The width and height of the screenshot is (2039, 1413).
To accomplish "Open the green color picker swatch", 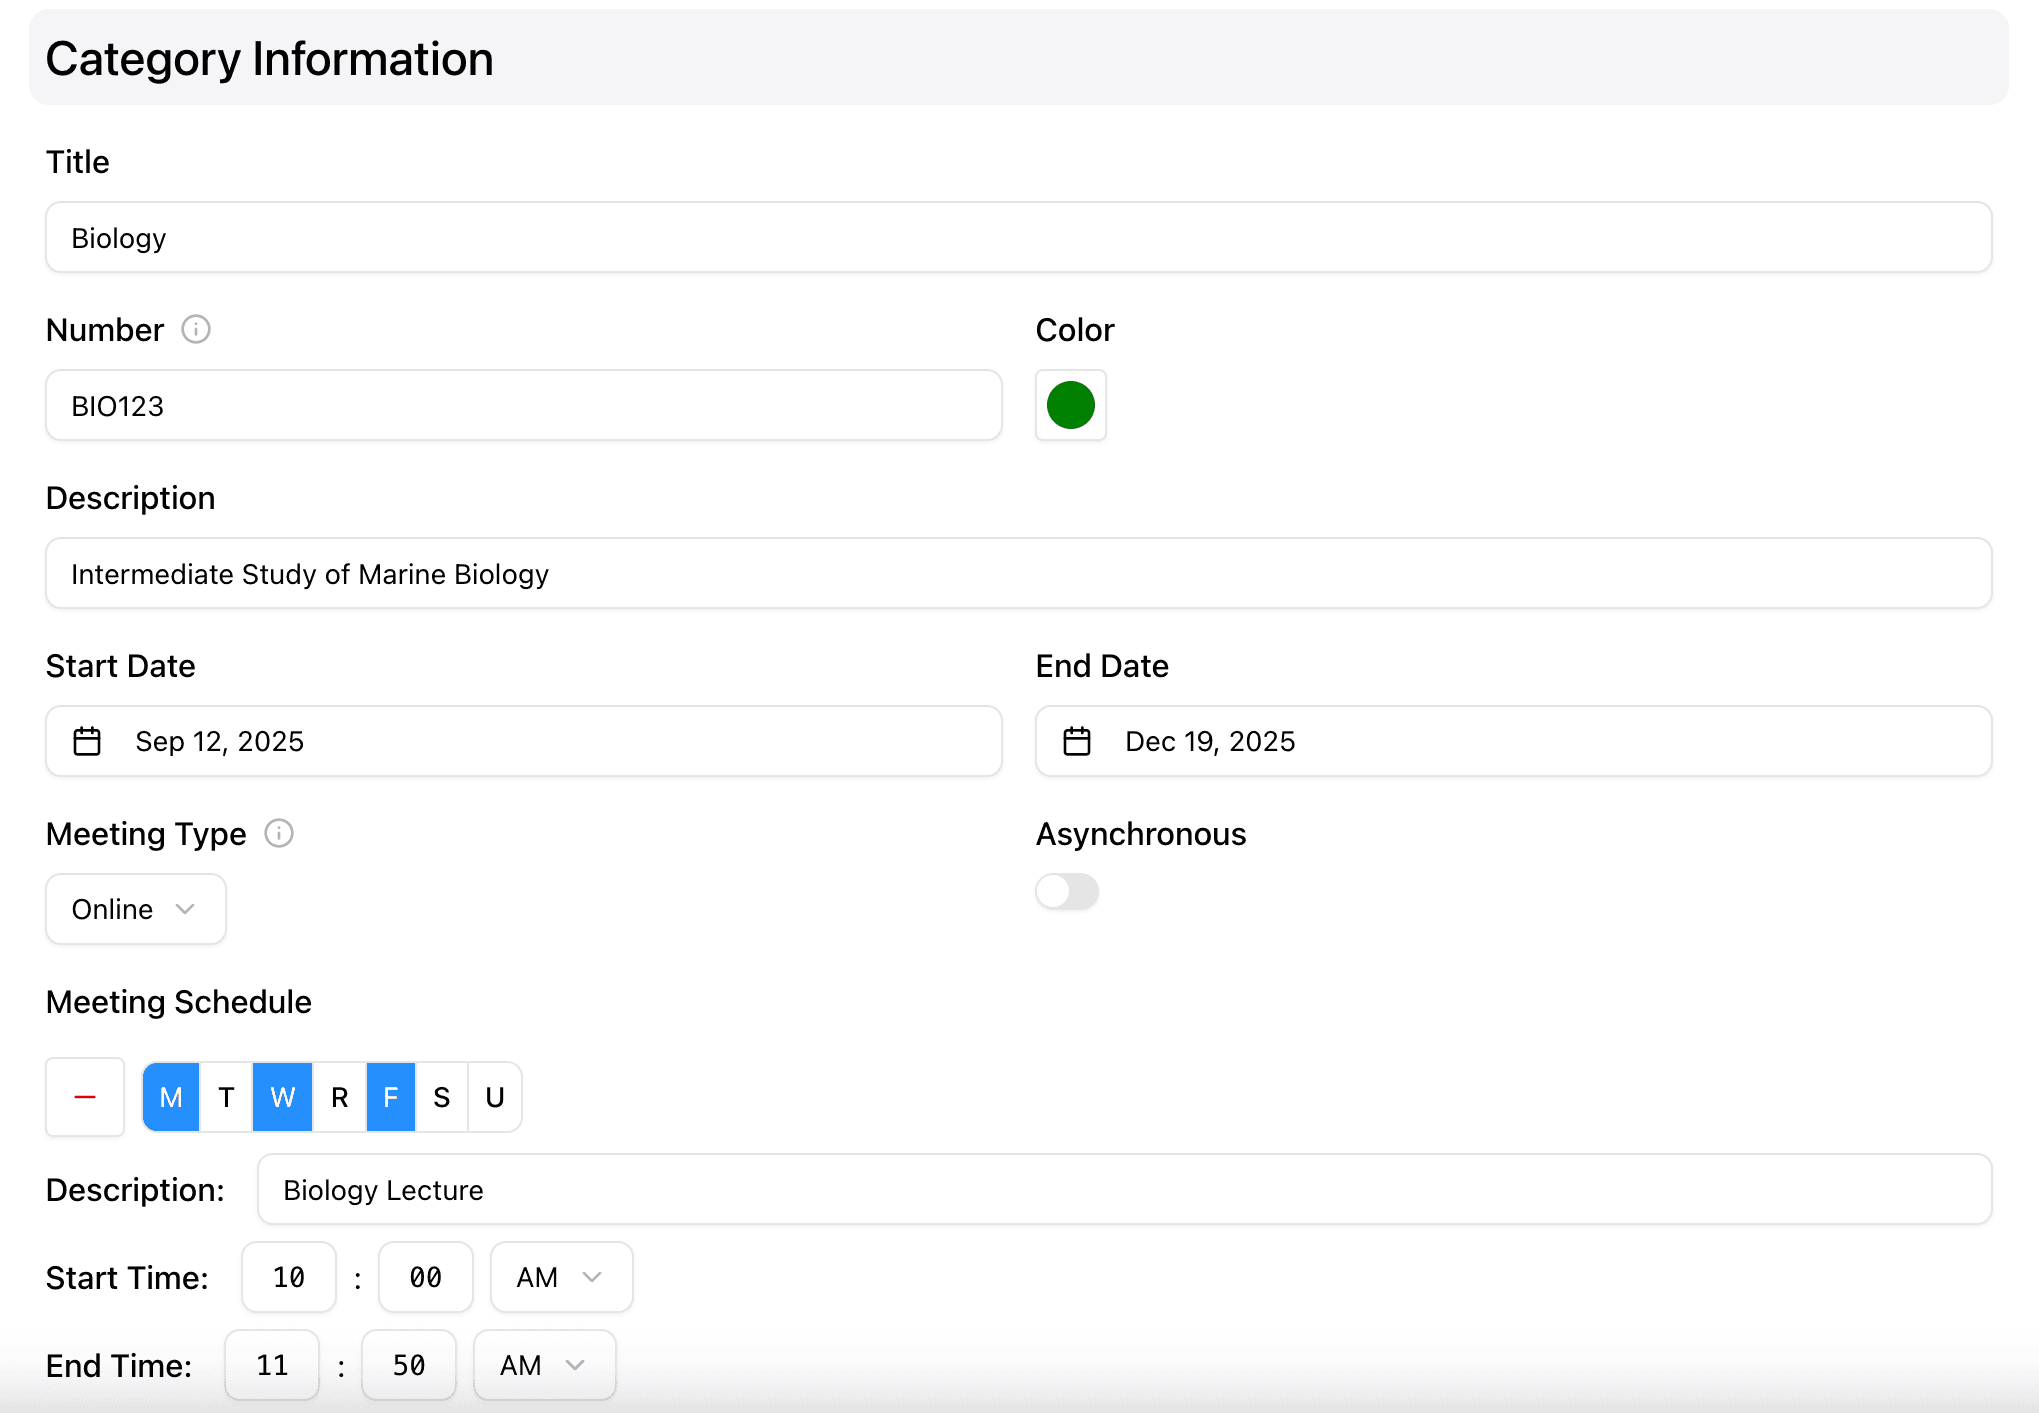I will coord(1071,405).
